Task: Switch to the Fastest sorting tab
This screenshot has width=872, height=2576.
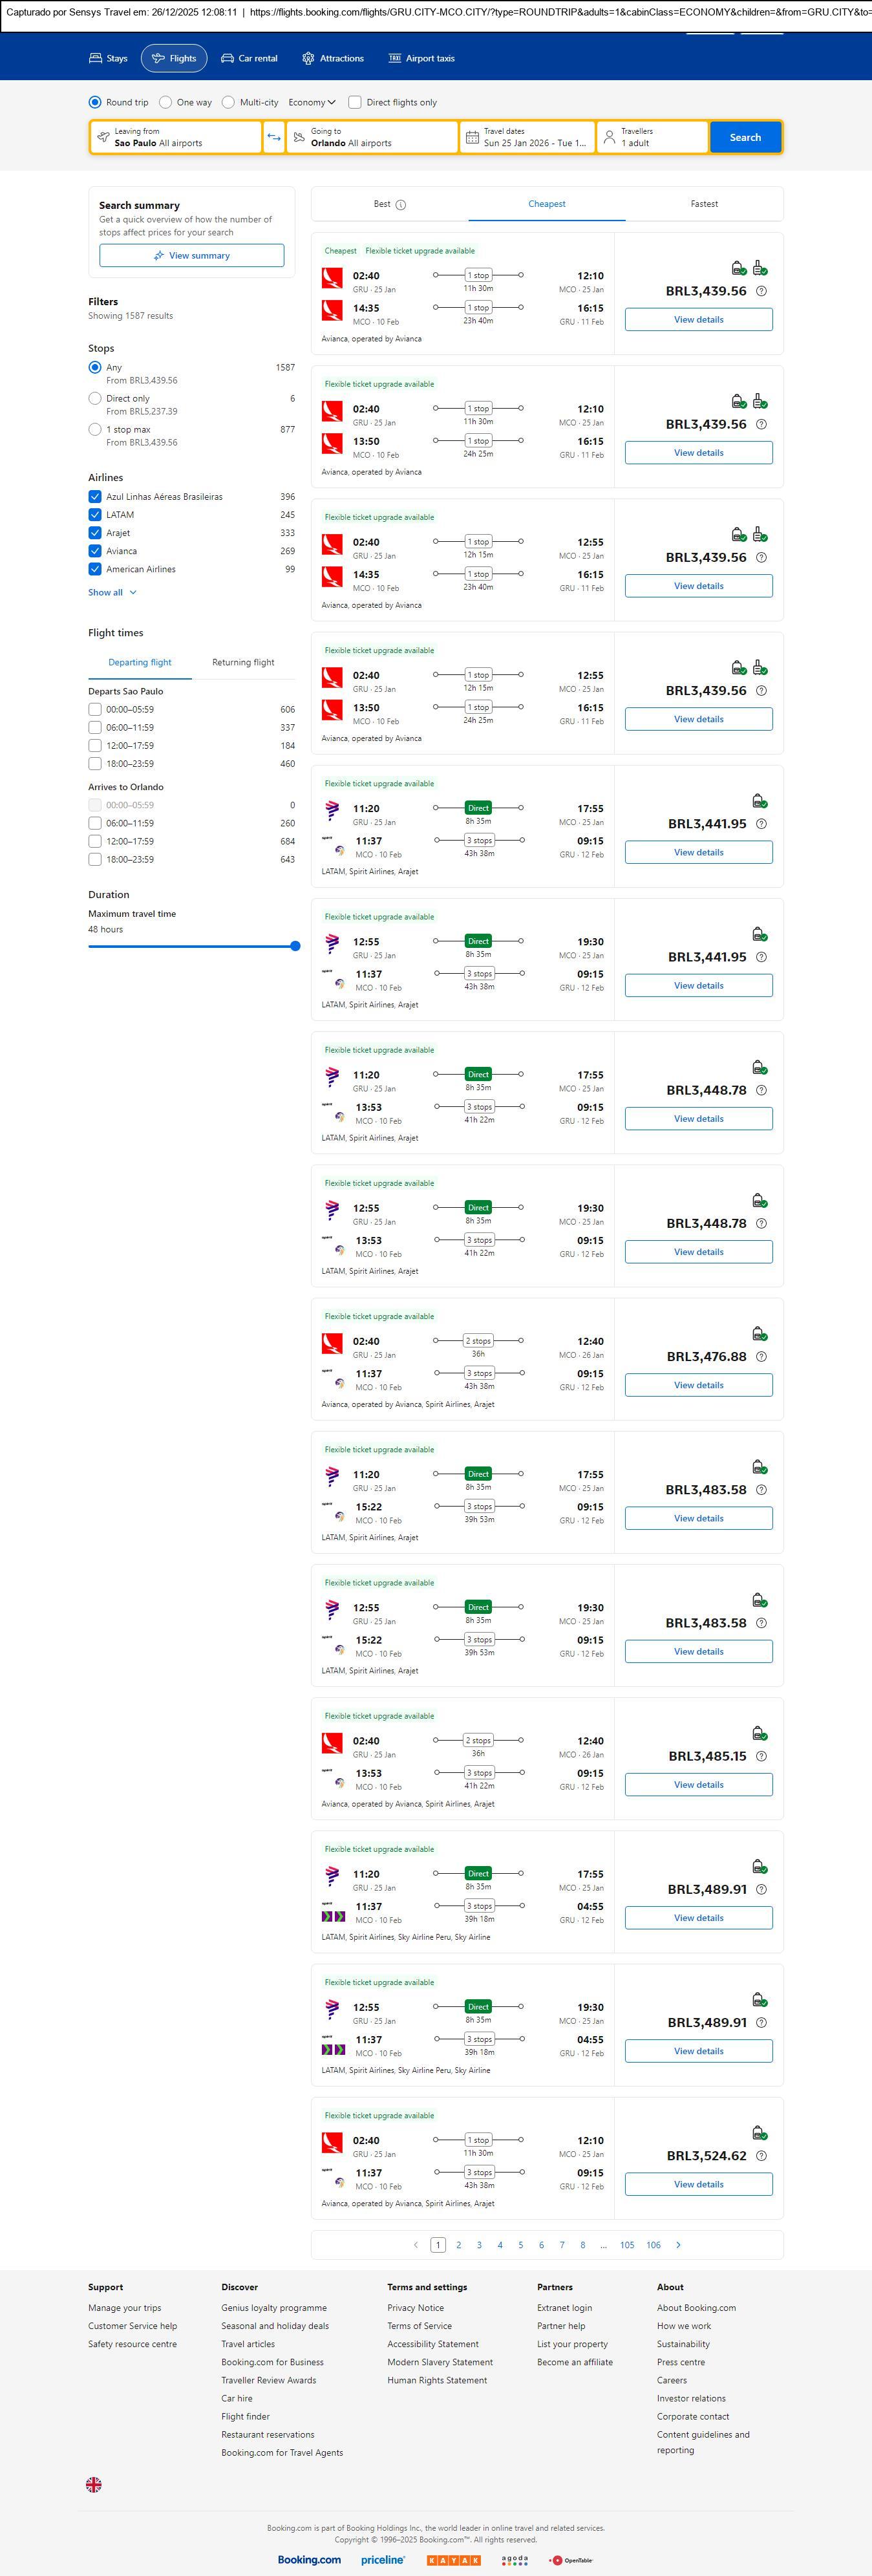Action: [x=704, y=204]
